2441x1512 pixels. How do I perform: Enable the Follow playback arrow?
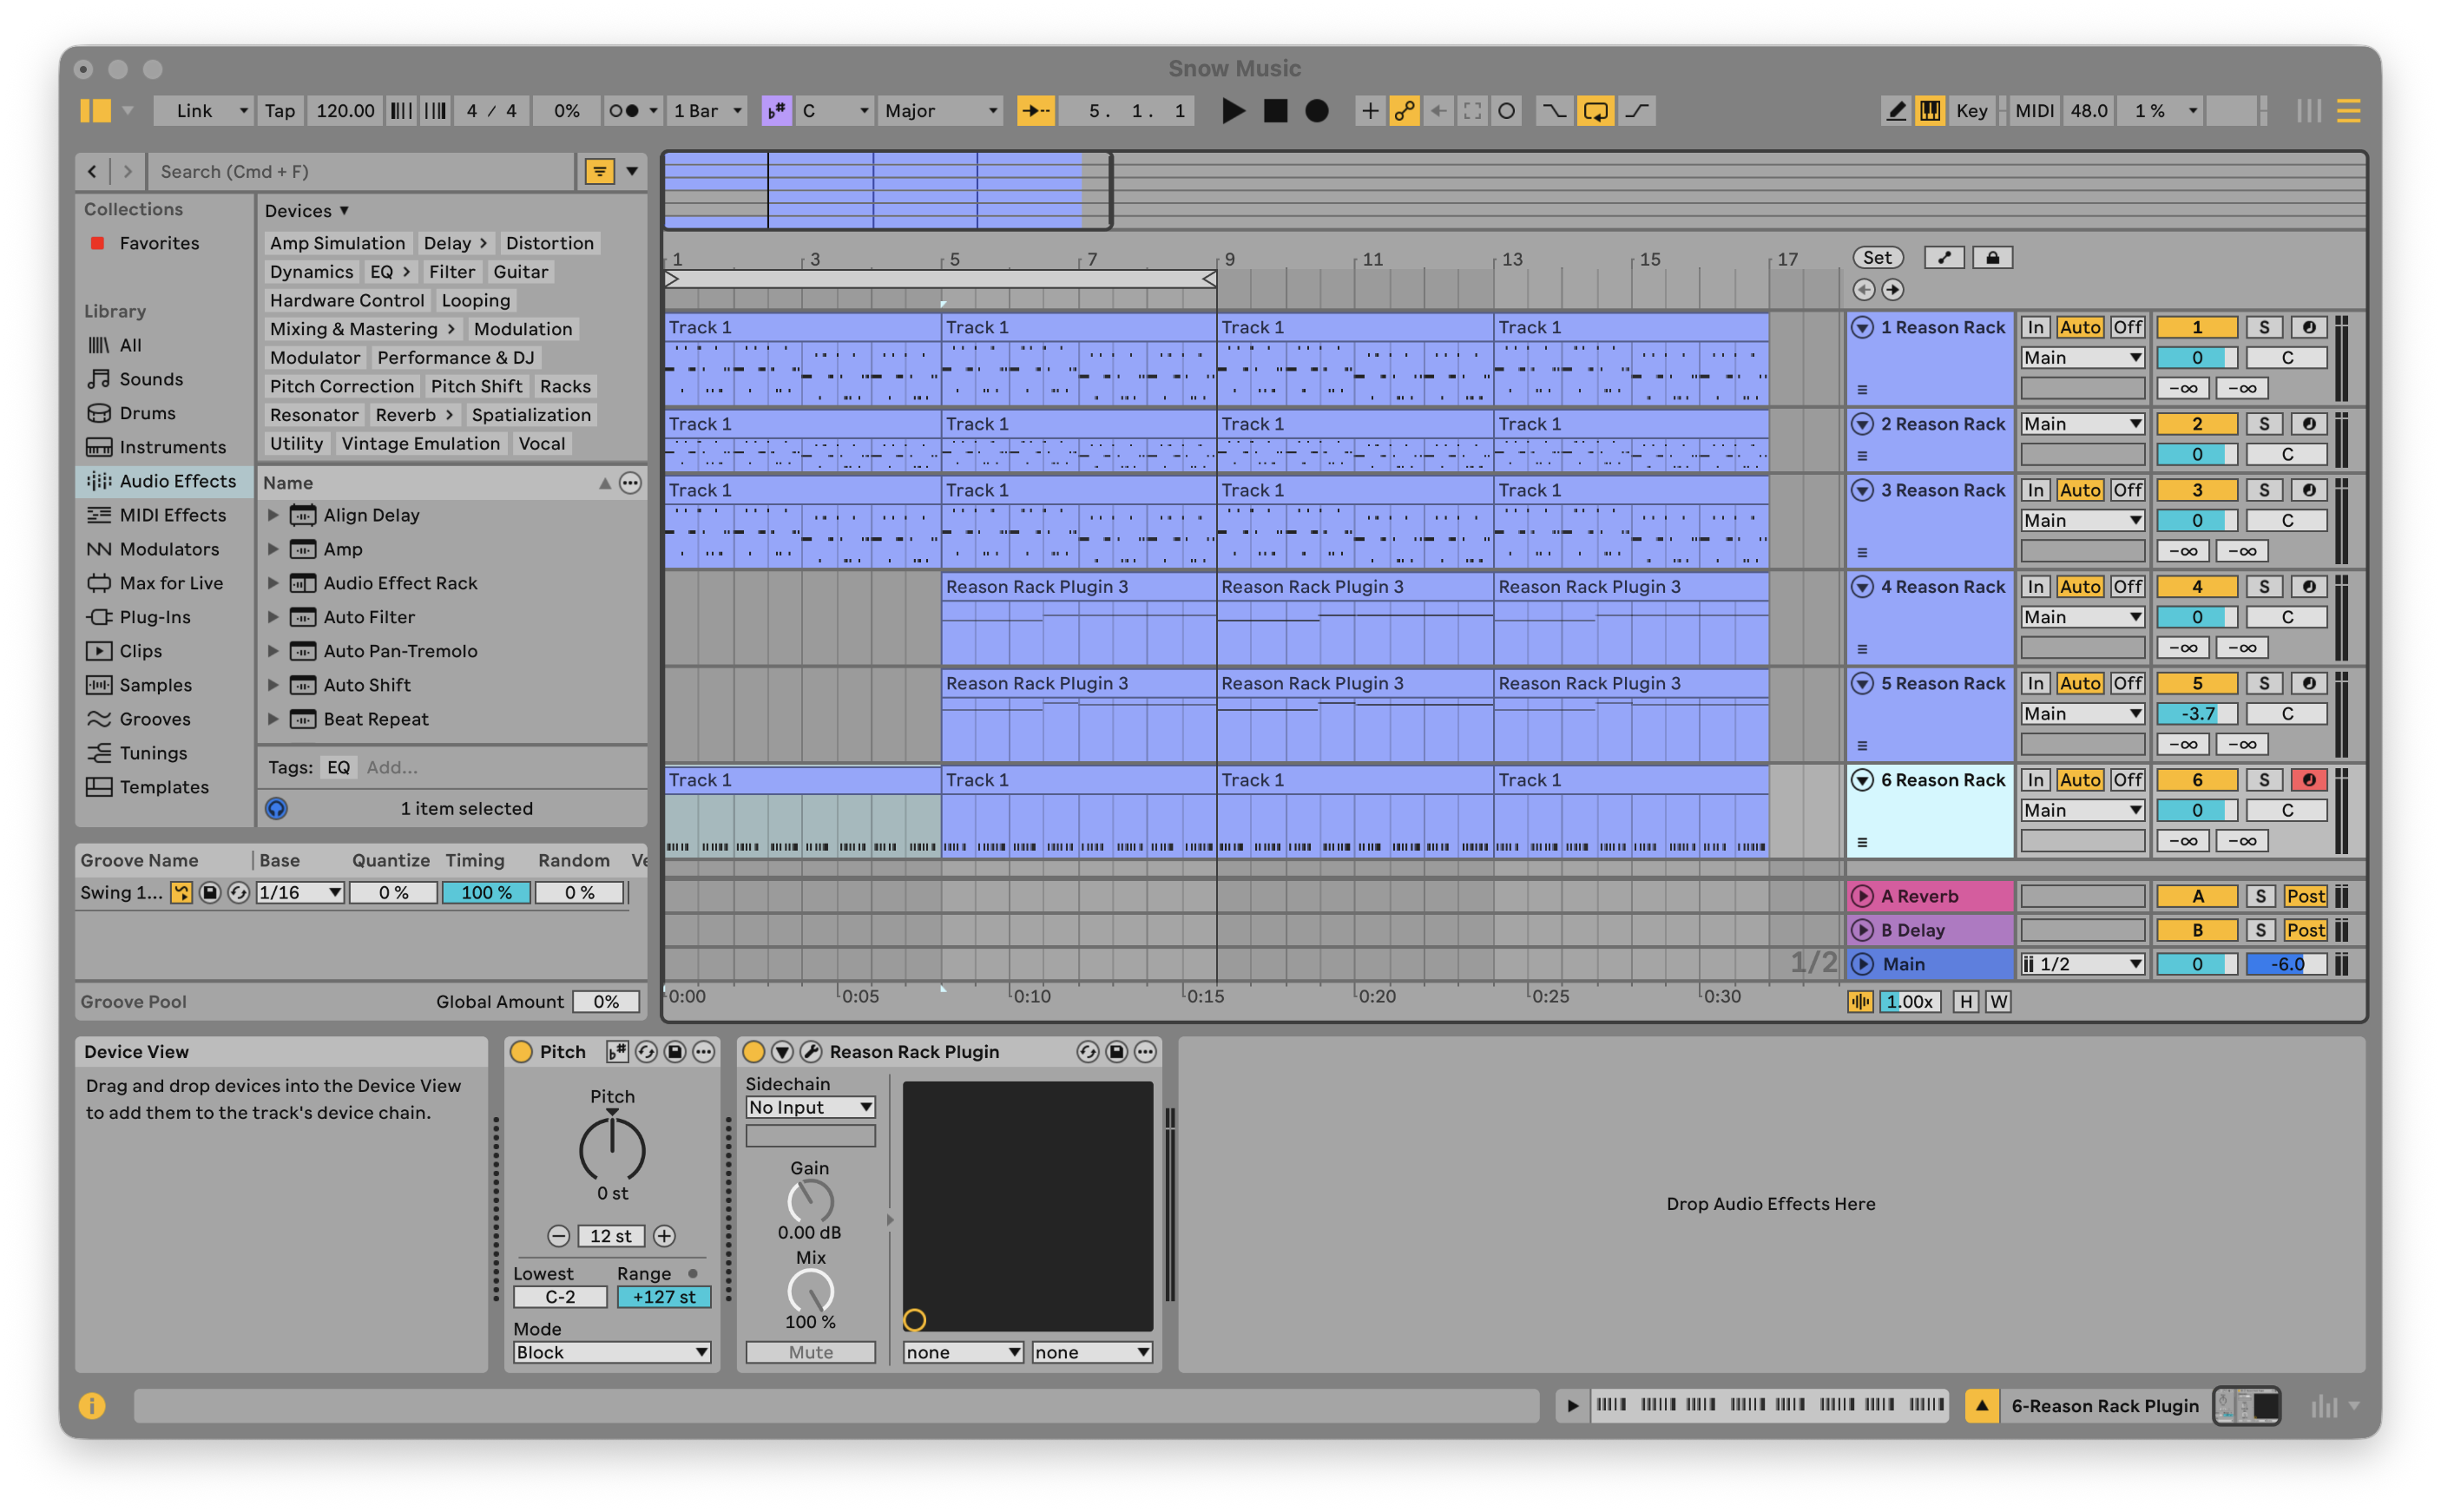coord(1035,111)
